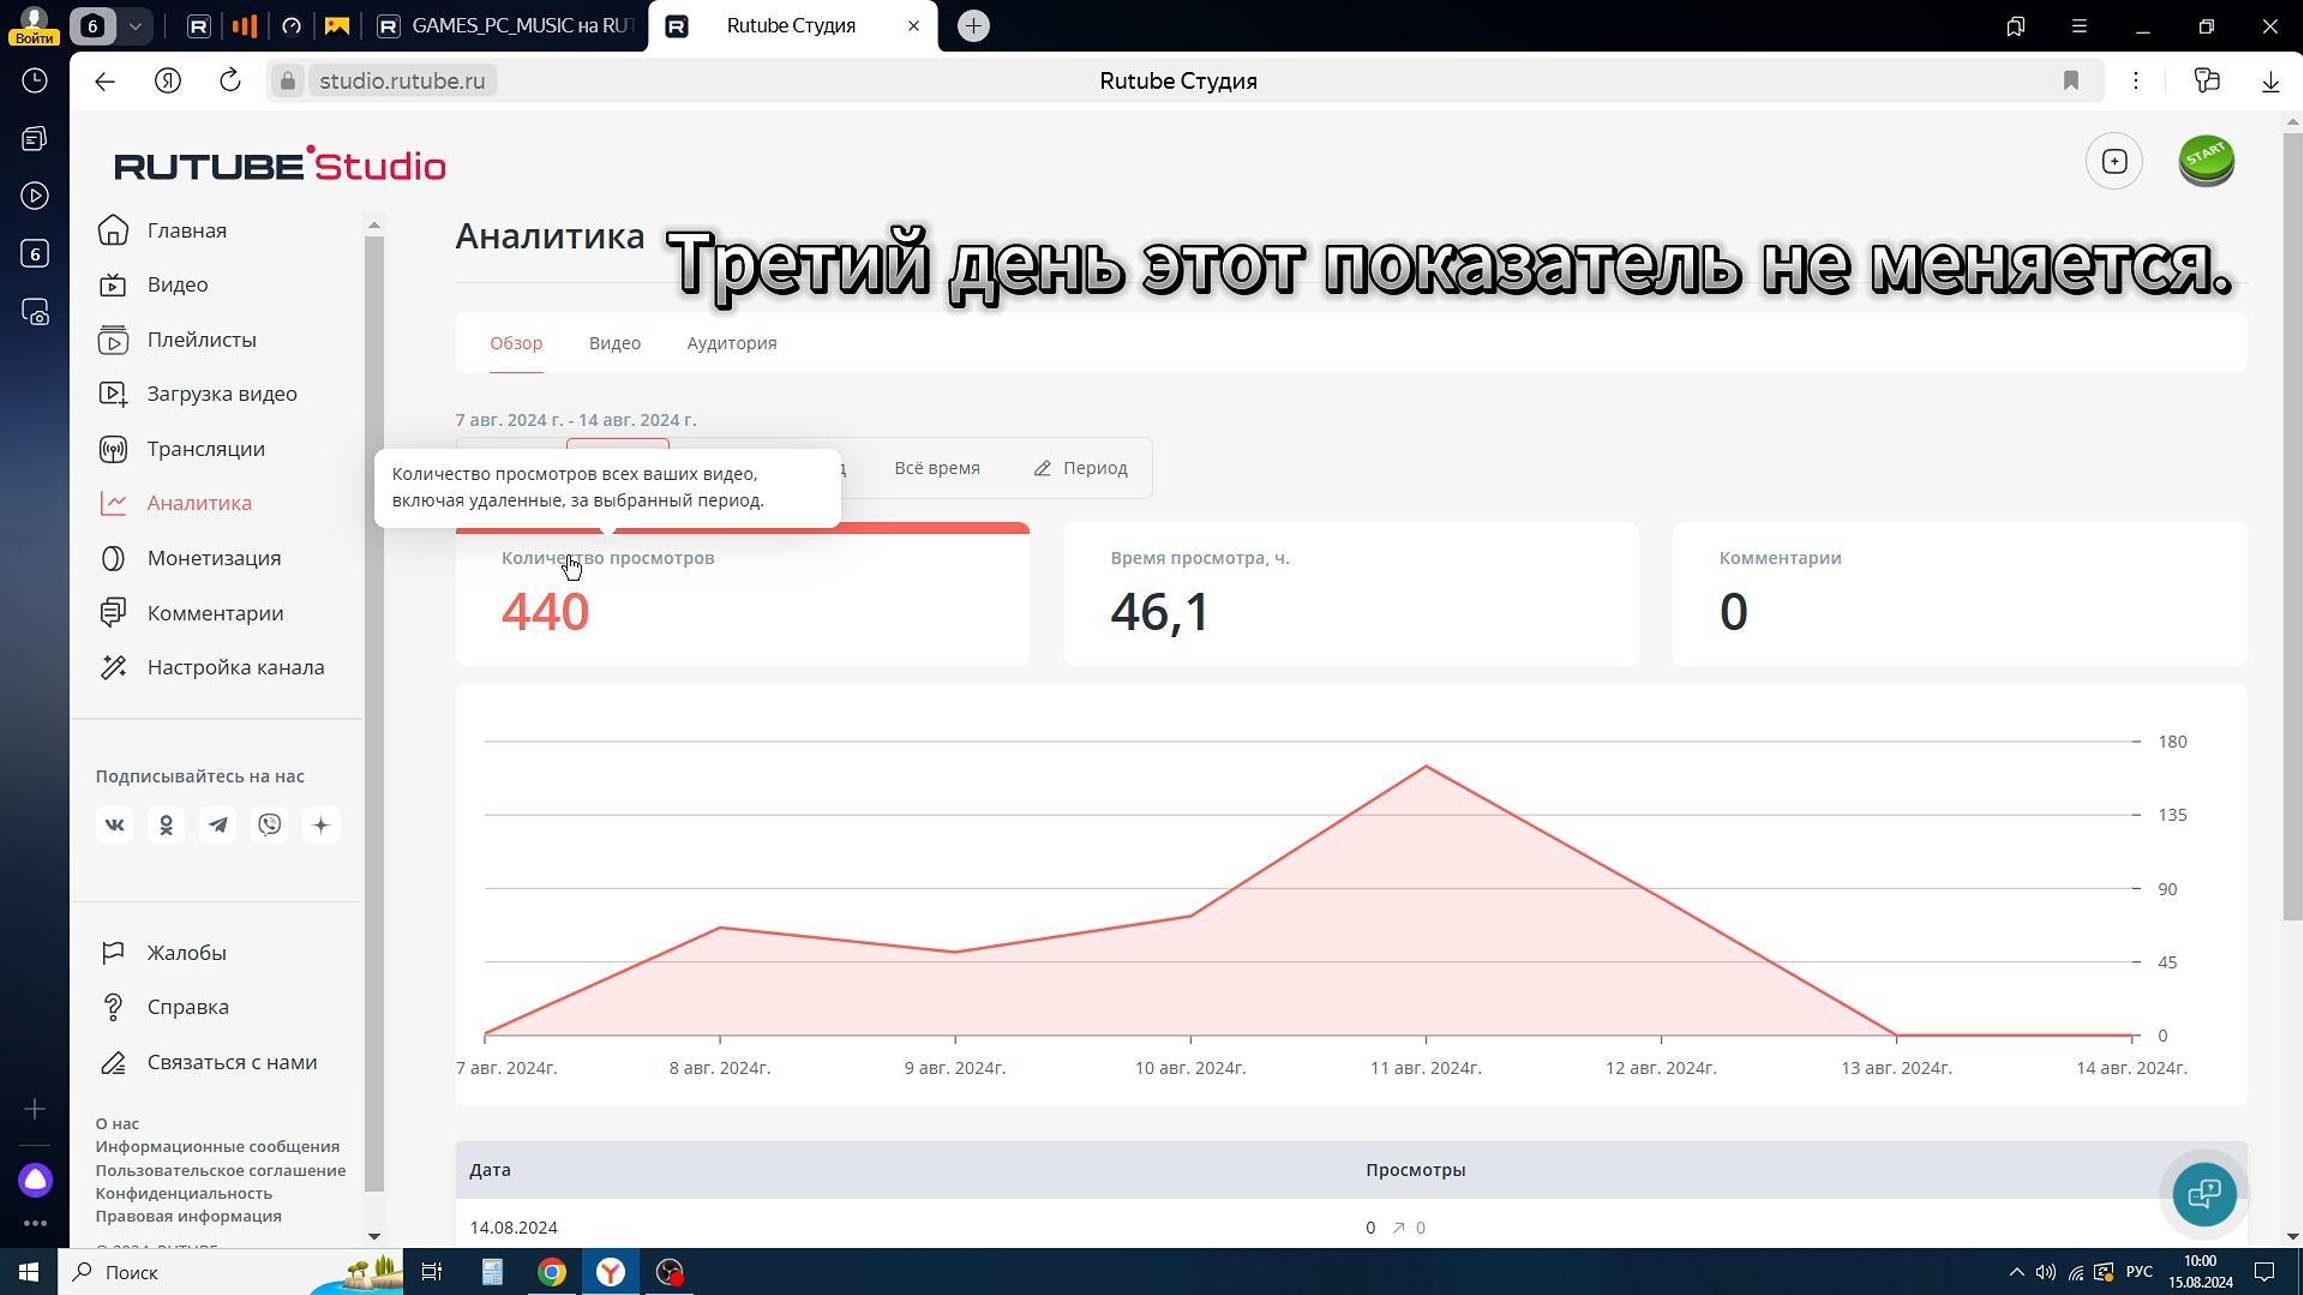Open Жалобы complaints page

point(186,953)
